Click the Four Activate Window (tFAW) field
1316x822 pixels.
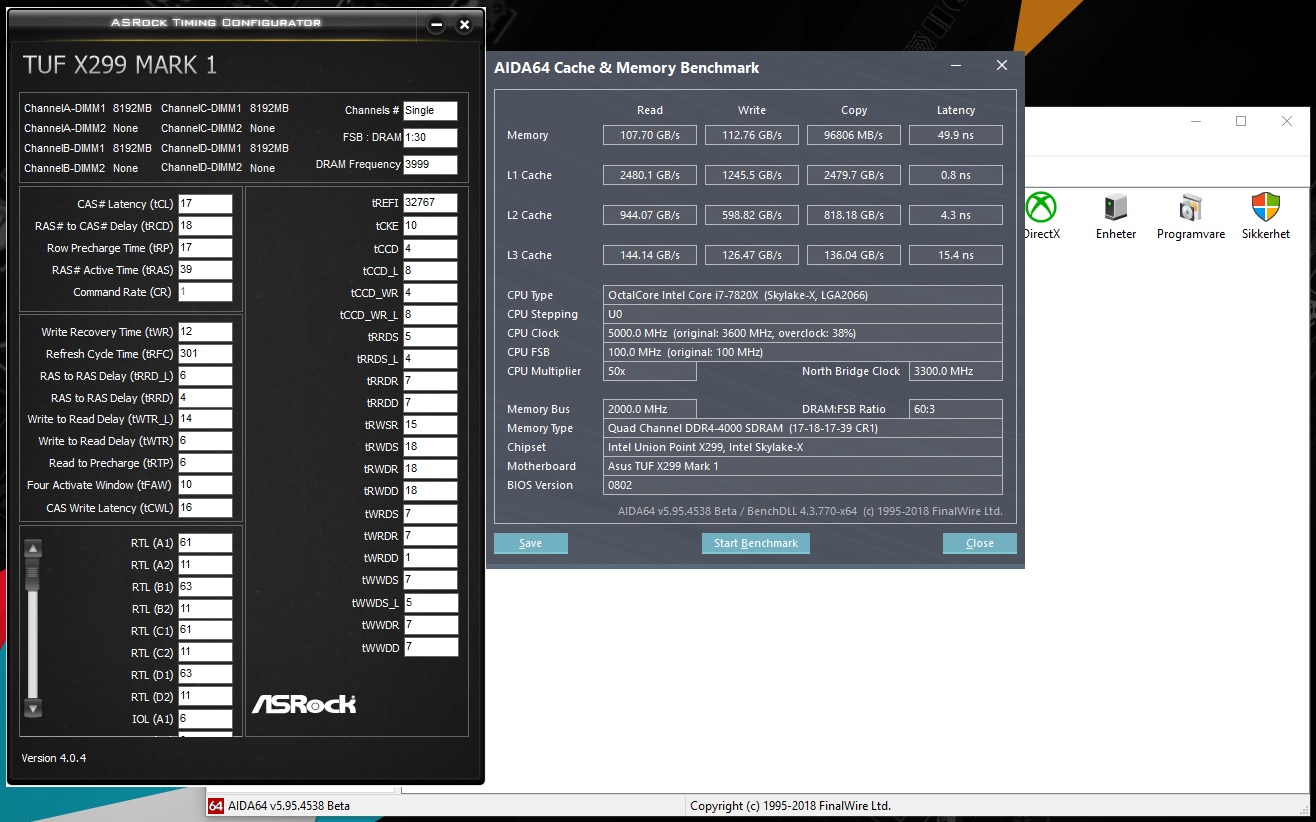(x=205, y=485)
